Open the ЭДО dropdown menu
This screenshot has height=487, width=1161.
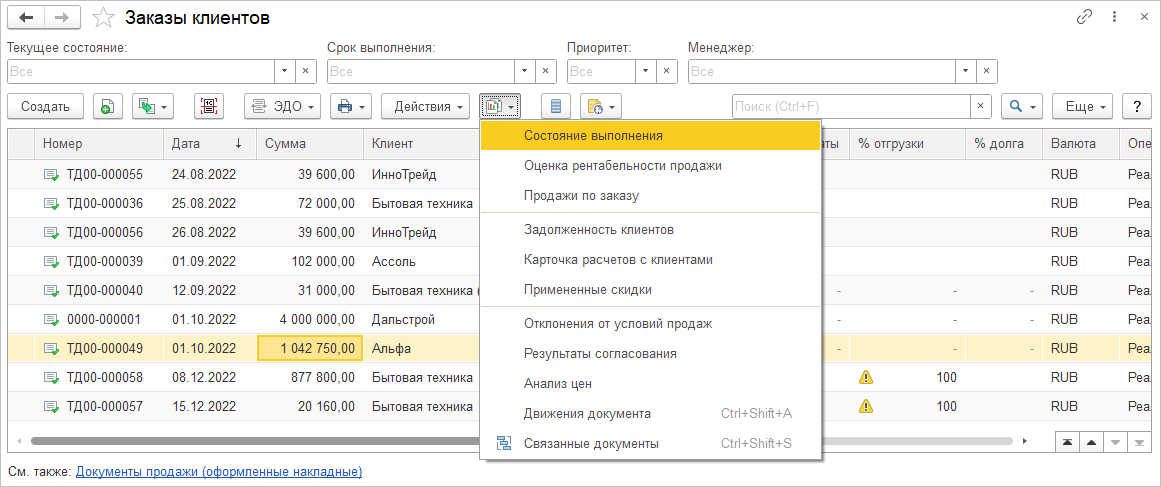coord(283,106)
